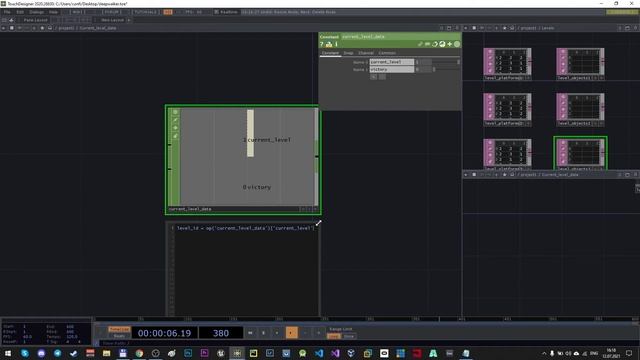The width and height of the screenshot is (640, 360).
Task: Toggle the Timecode mode button
Action: click(119, 329)
